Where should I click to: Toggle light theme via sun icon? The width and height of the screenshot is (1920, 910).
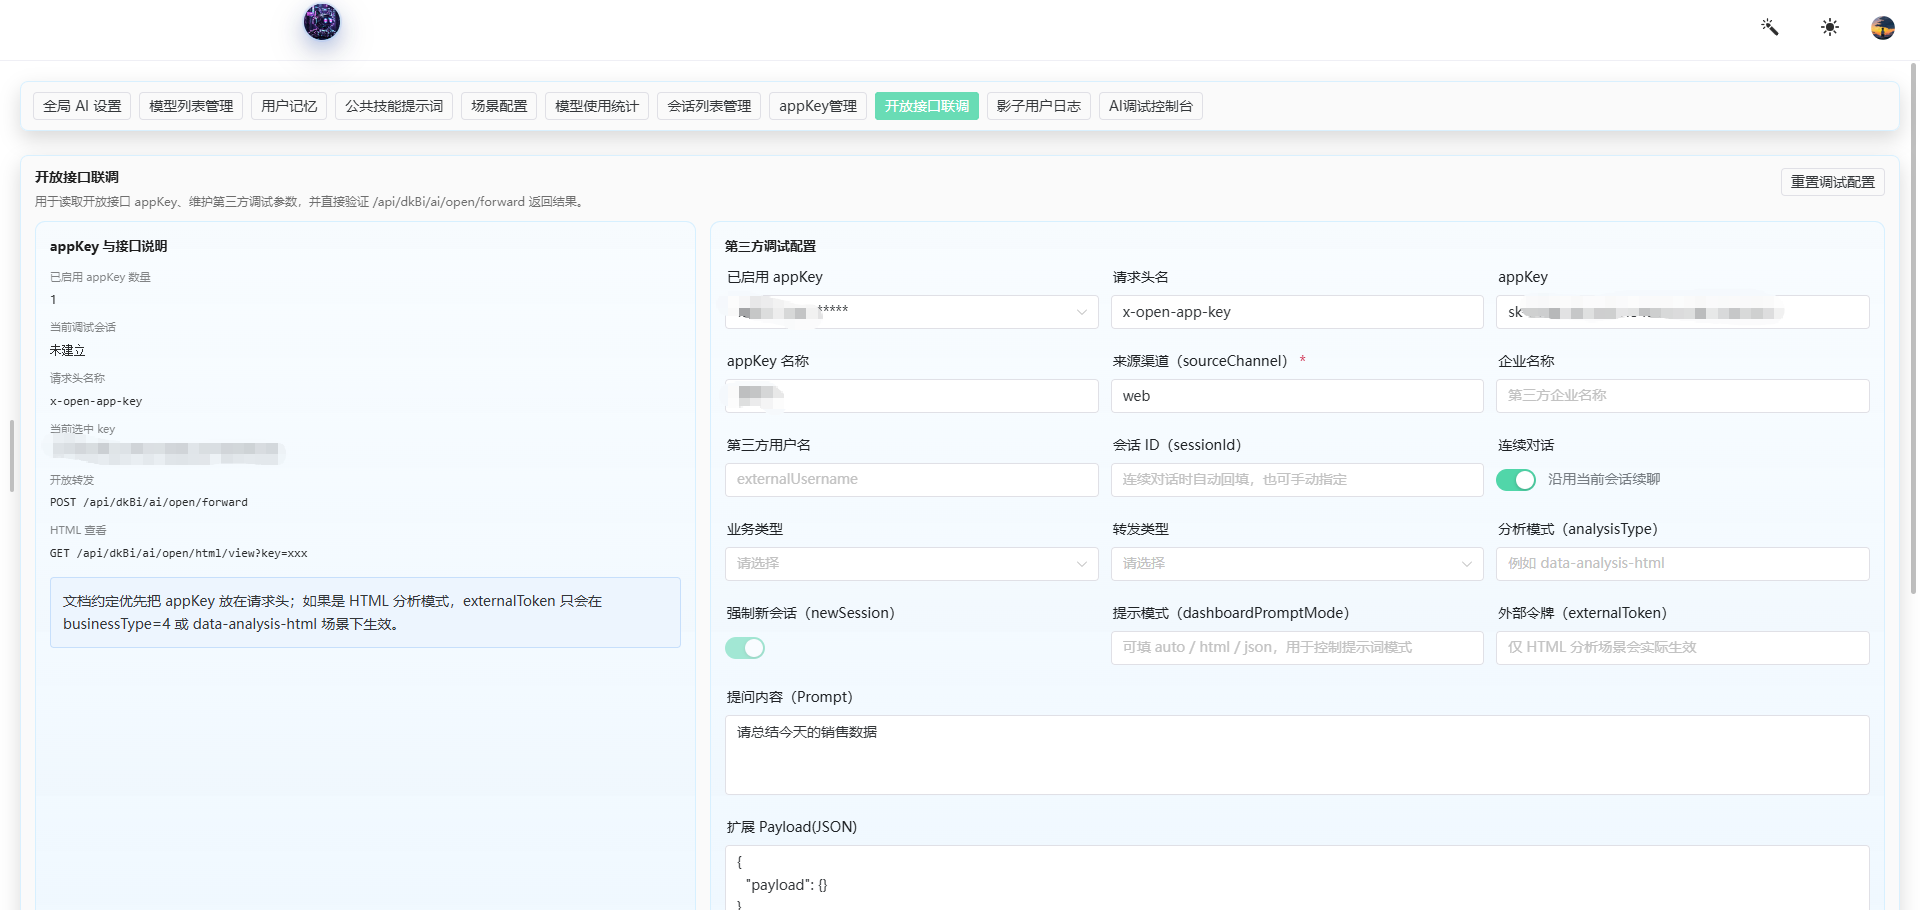(x=1830, y=27)
